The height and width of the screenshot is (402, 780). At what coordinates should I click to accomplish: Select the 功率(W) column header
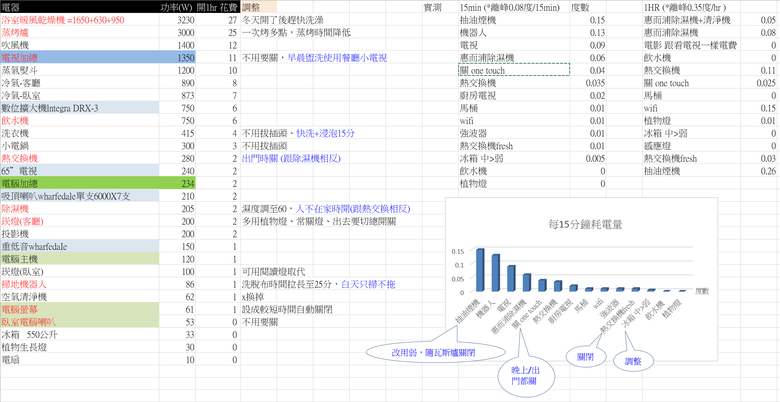(178, 8)
